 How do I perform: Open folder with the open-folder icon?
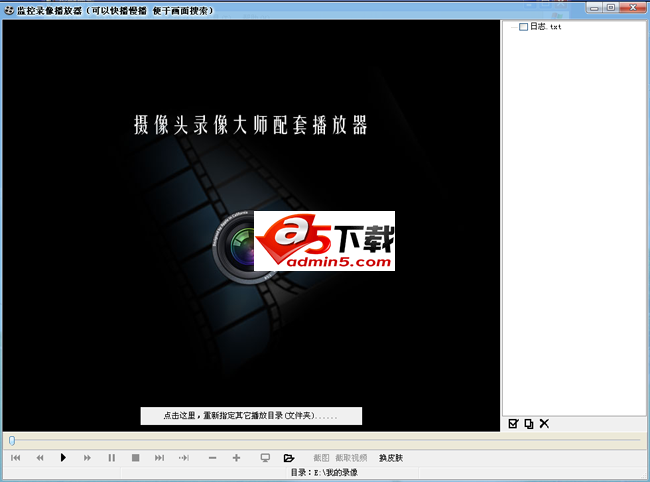[289, 458]
